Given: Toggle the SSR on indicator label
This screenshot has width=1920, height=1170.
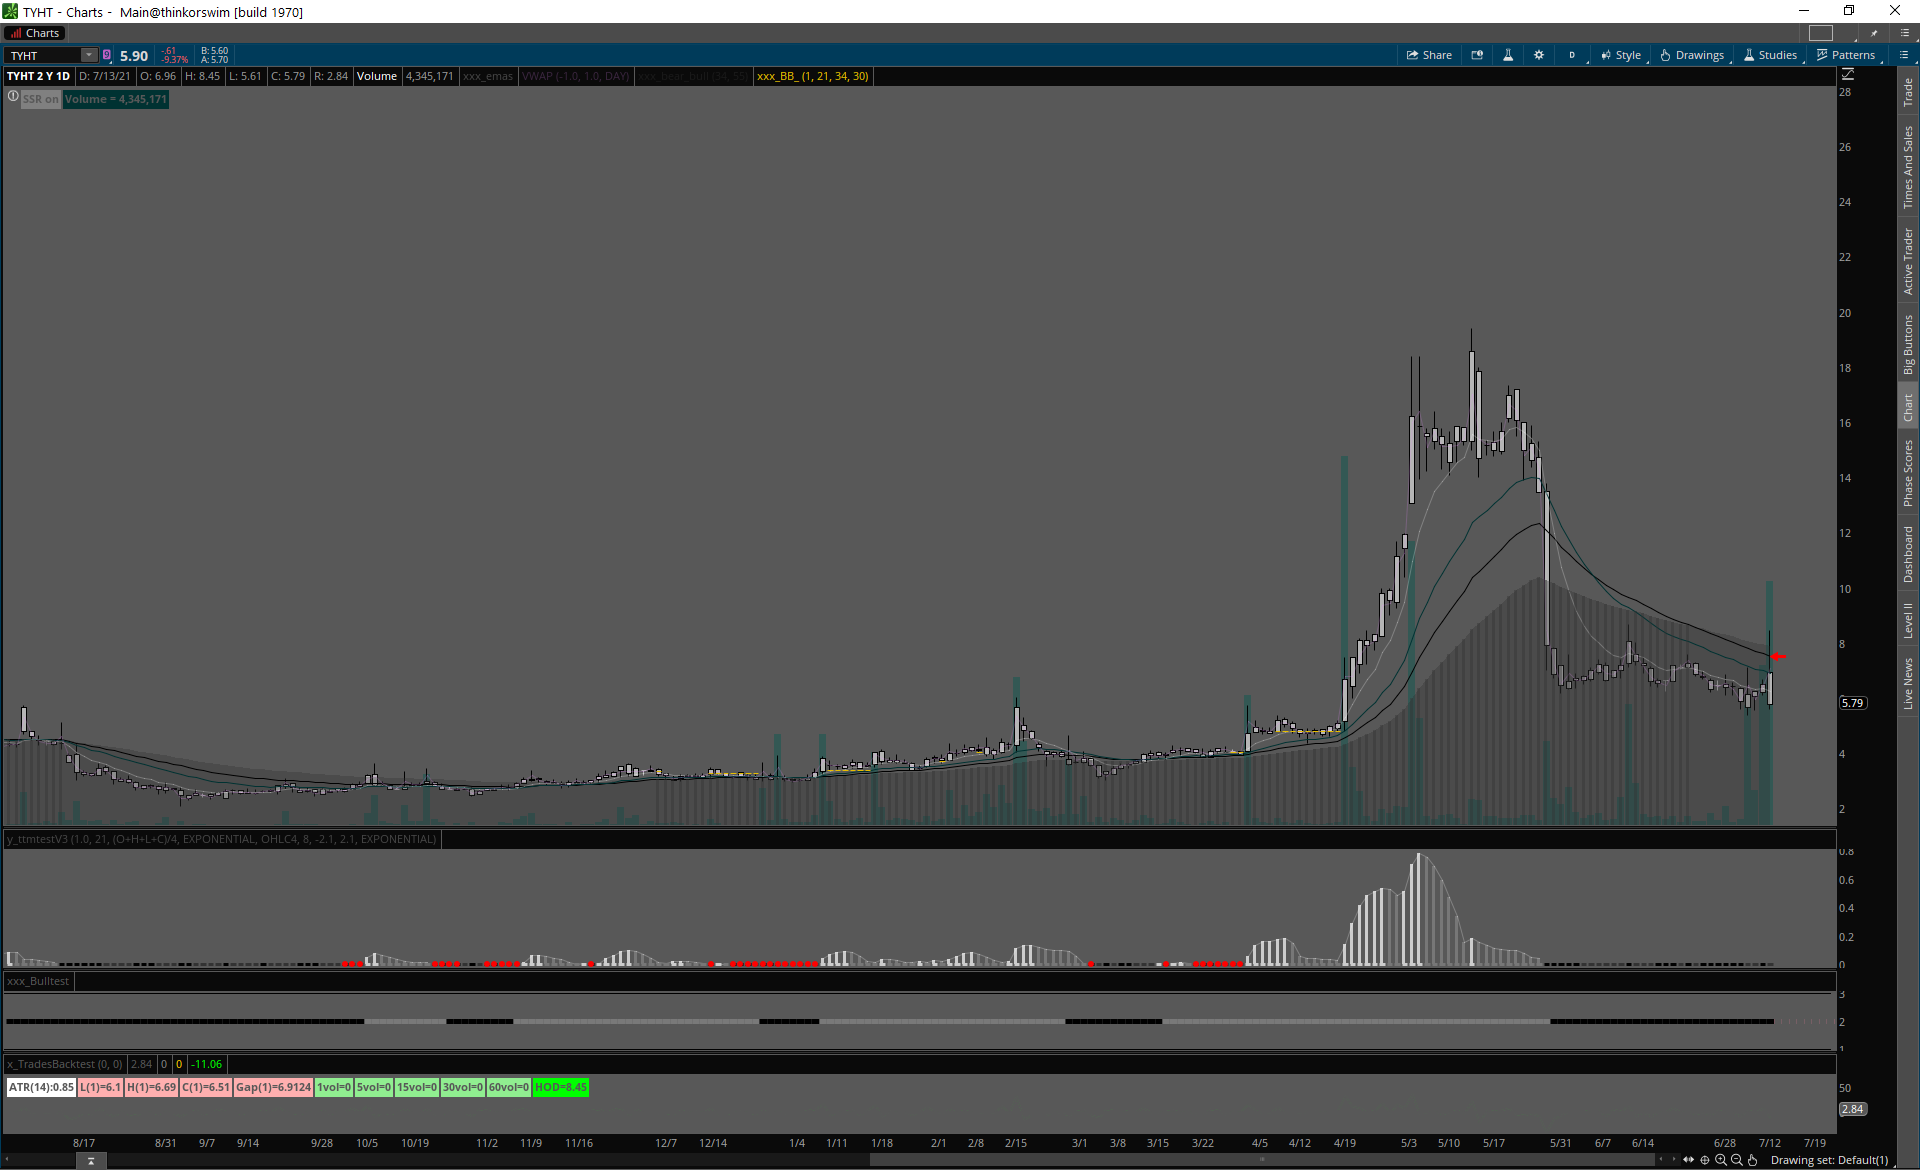Looking at the screenshot, I should click(41, 99).
